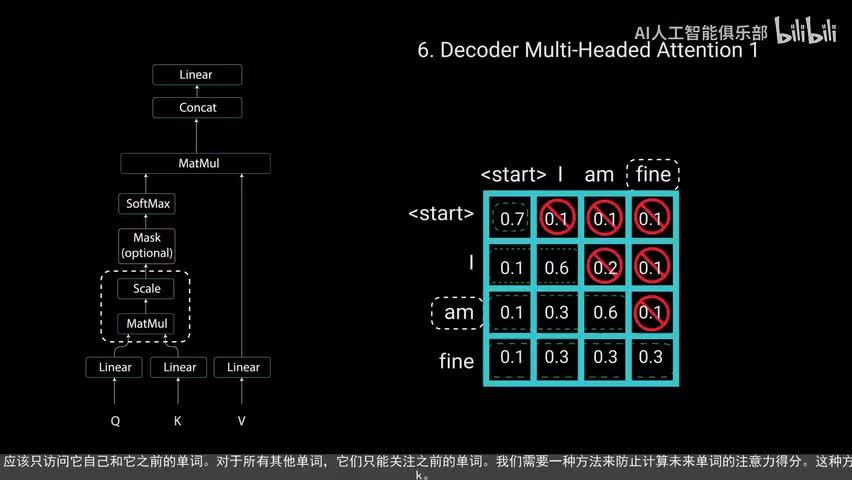Click the Linear block above Q
Viewport: 852px width, 480px height.
(115, 367)
